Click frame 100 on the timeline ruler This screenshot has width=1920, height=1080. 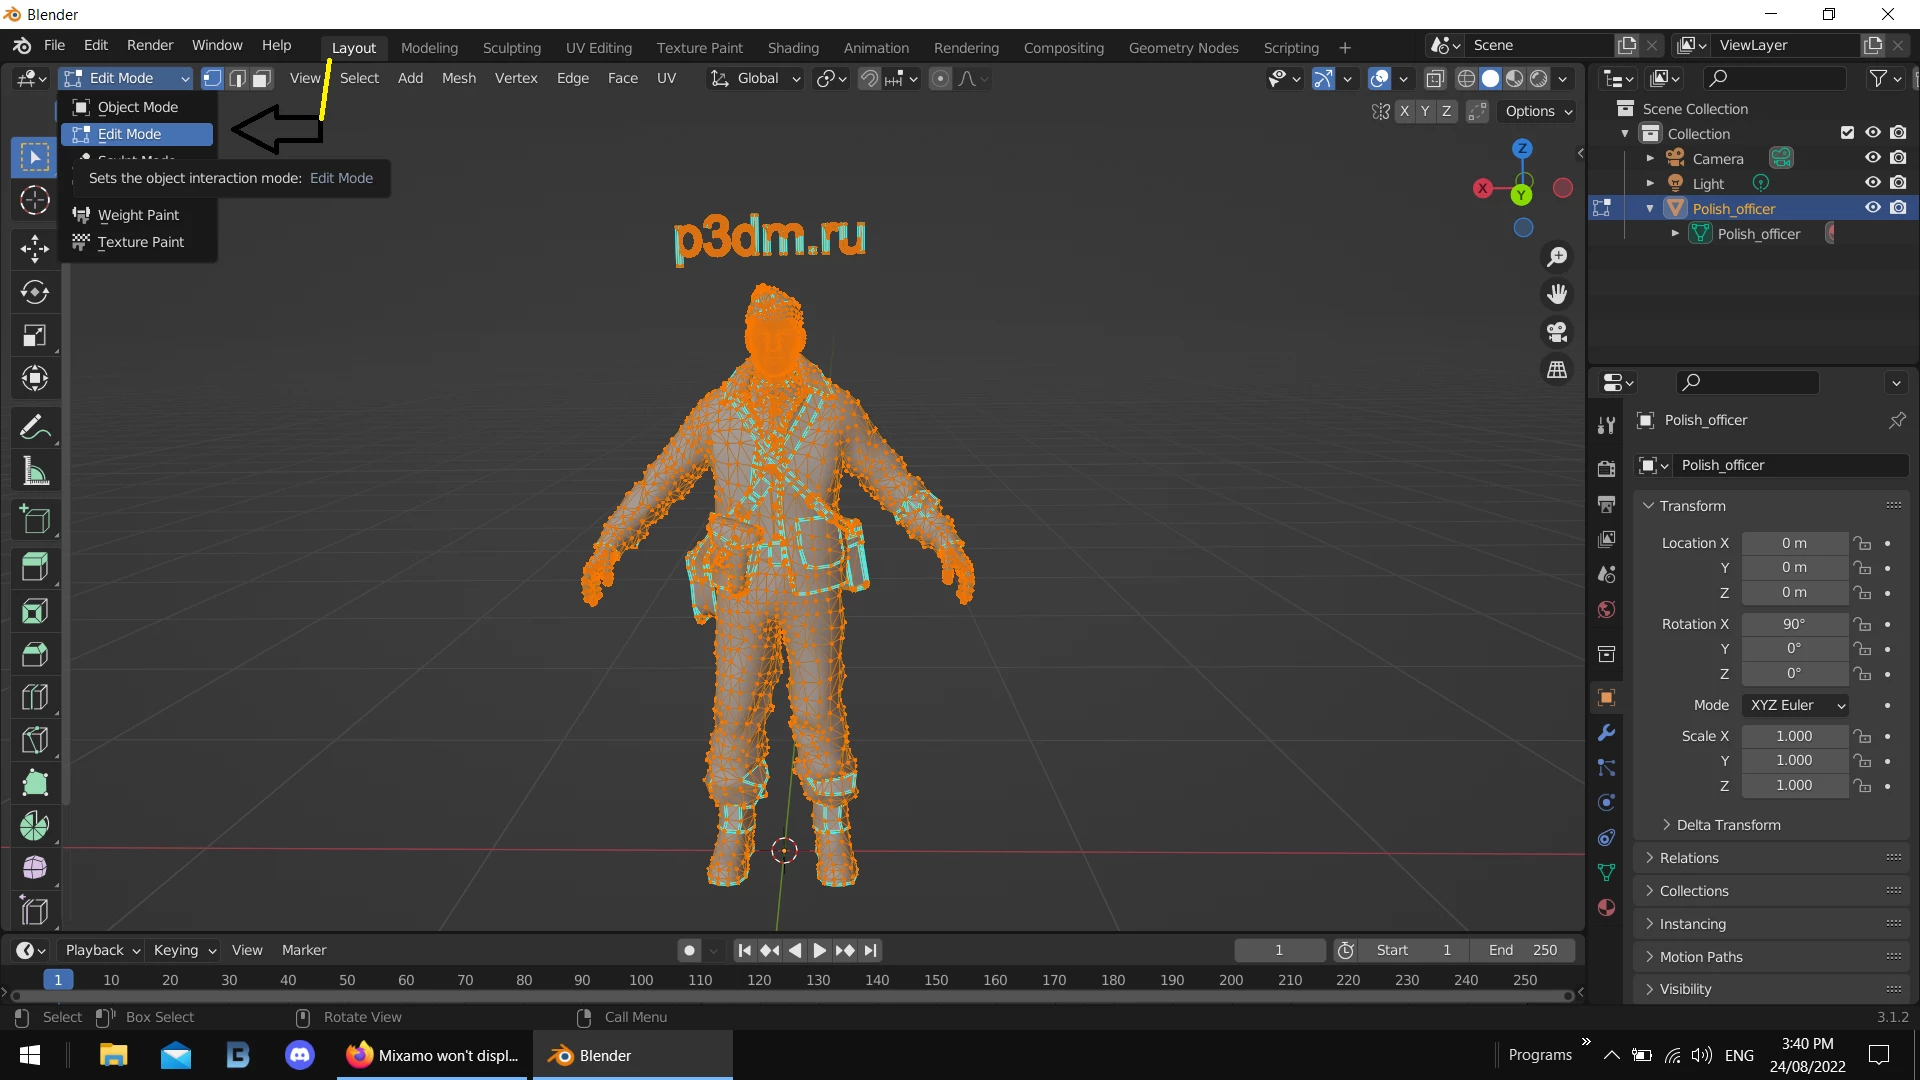[641, 980]
